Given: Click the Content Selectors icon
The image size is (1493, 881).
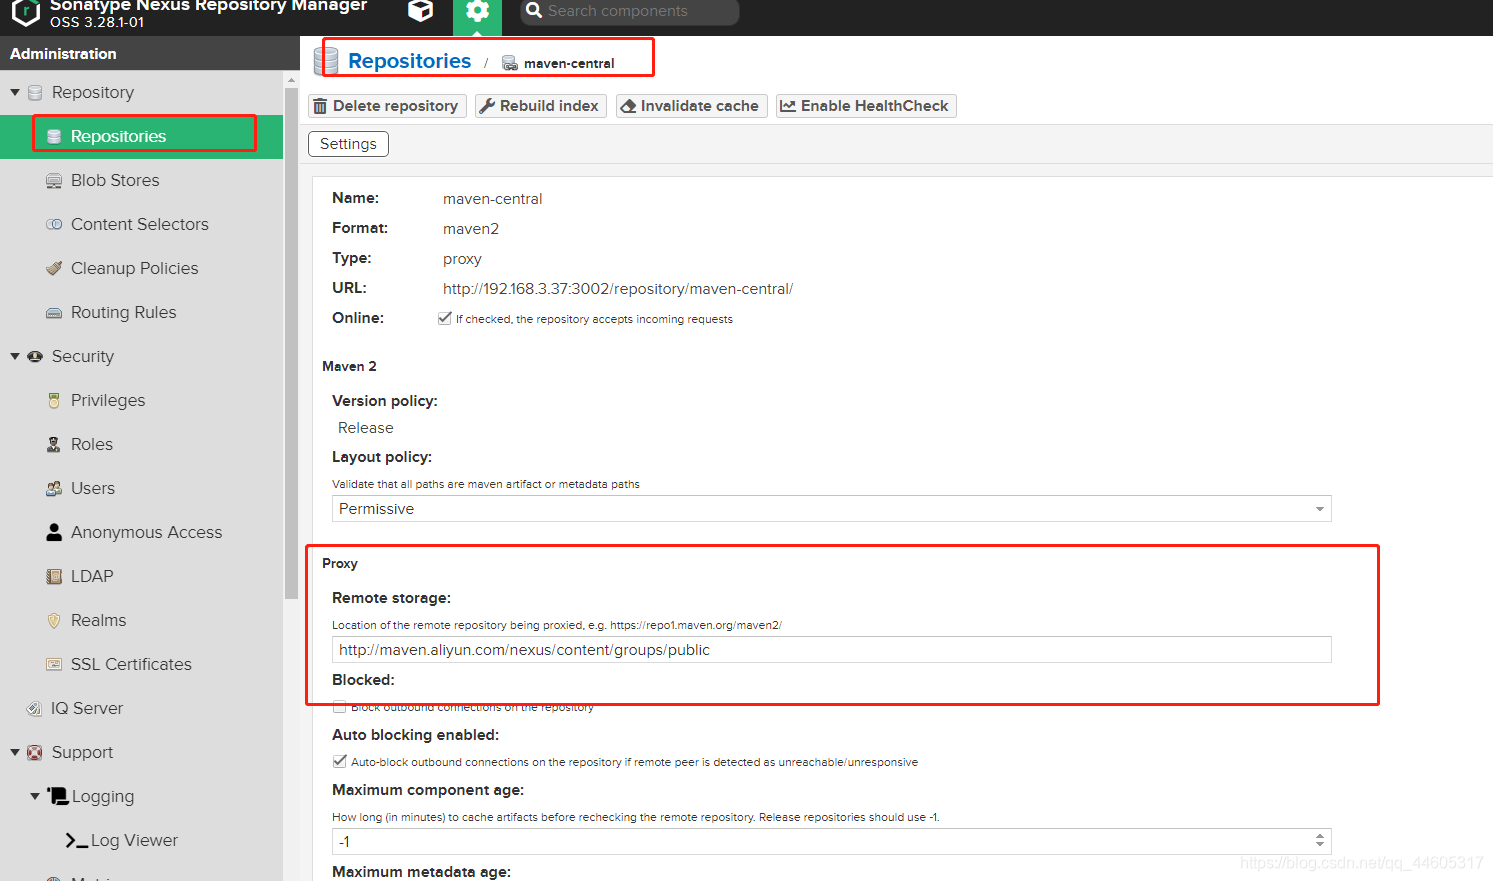Looking at the screenshot, I should (x=54, y=224).
